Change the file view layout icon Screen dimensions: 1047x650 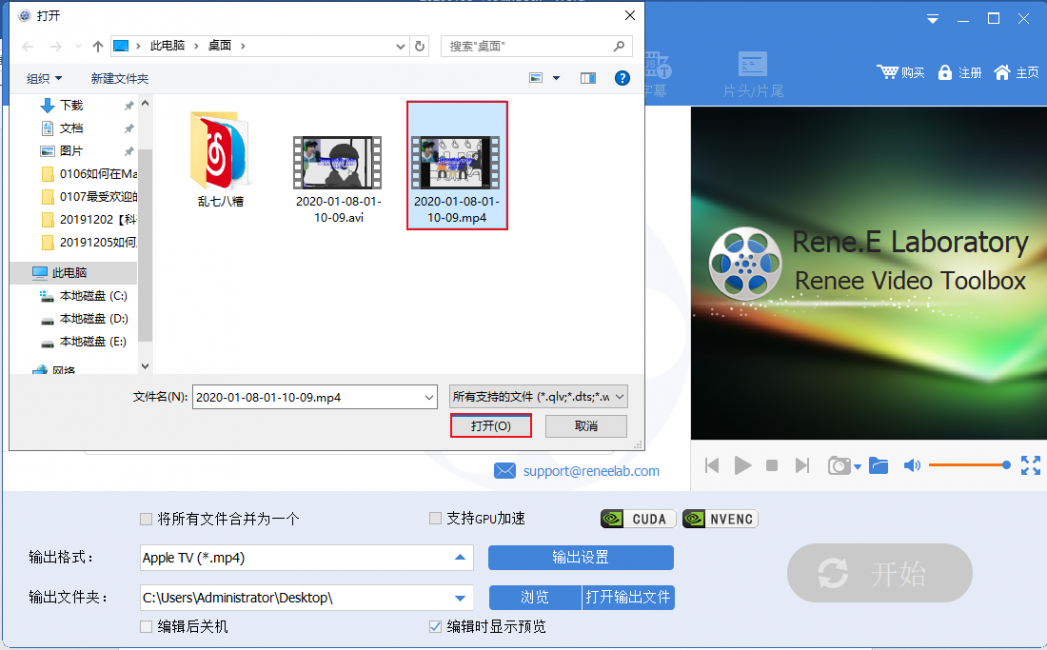tap(536, 78)
